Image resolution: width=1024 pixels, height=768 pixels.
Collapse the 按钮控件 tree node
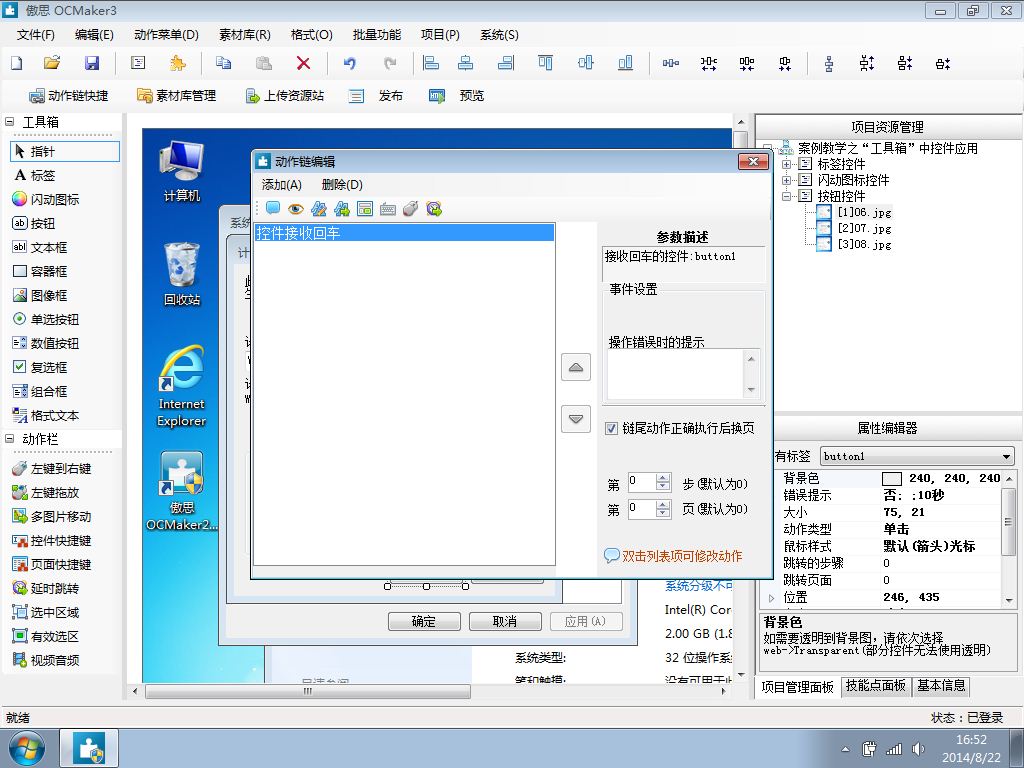click(x=787, y=196)
